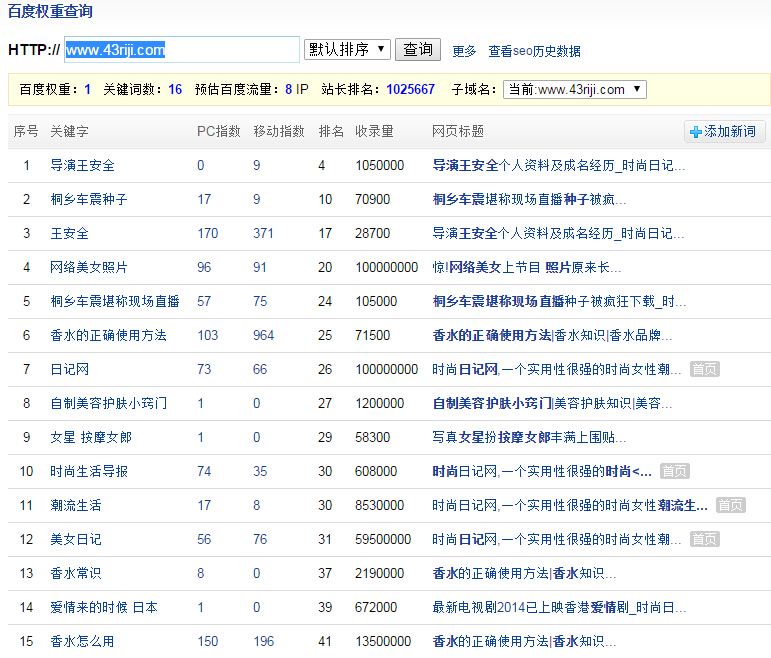
Task: Open the 默认排序 sort dropdown
Action: coord(347,49)
